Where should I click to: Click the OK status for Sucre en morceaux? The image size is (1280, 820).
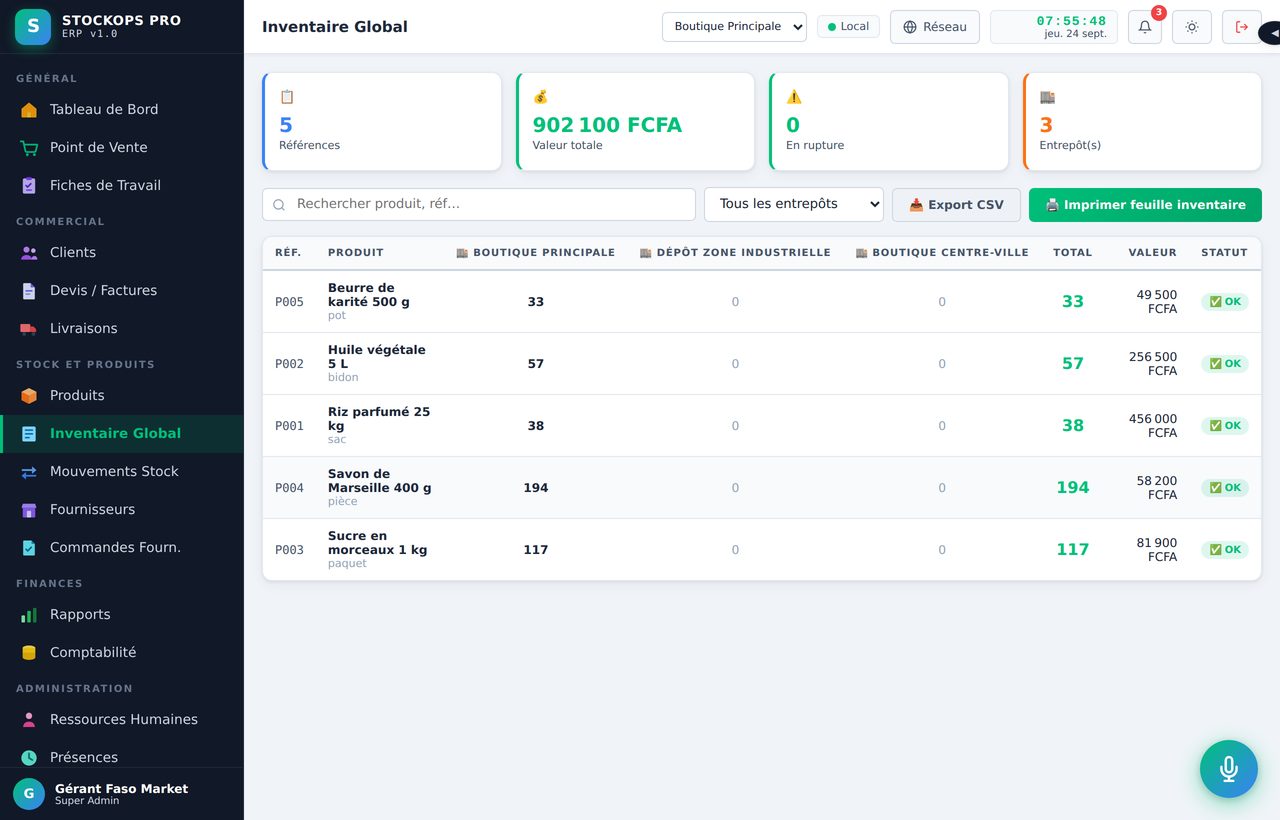pyautogui.click(x=1225, y=550)
